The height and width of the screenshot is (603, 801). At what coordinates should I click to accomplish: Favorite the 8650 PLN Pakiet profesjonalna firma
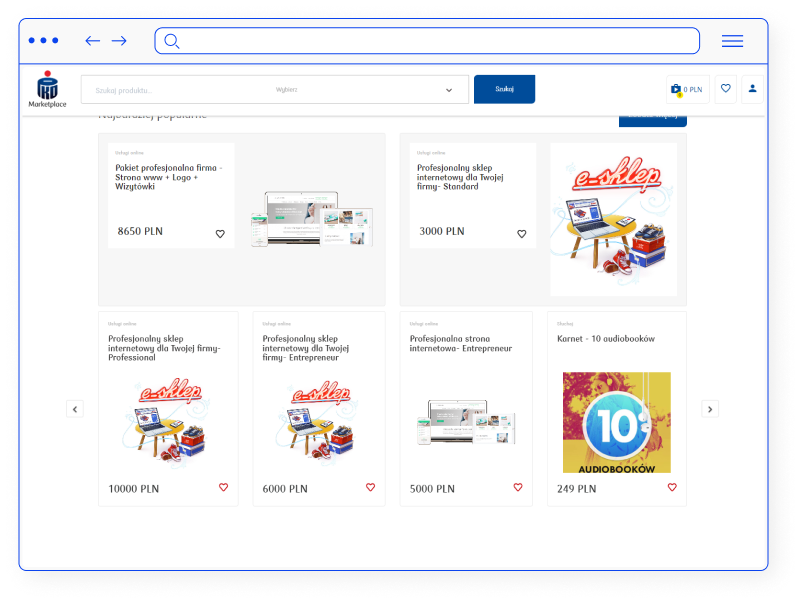220,234
